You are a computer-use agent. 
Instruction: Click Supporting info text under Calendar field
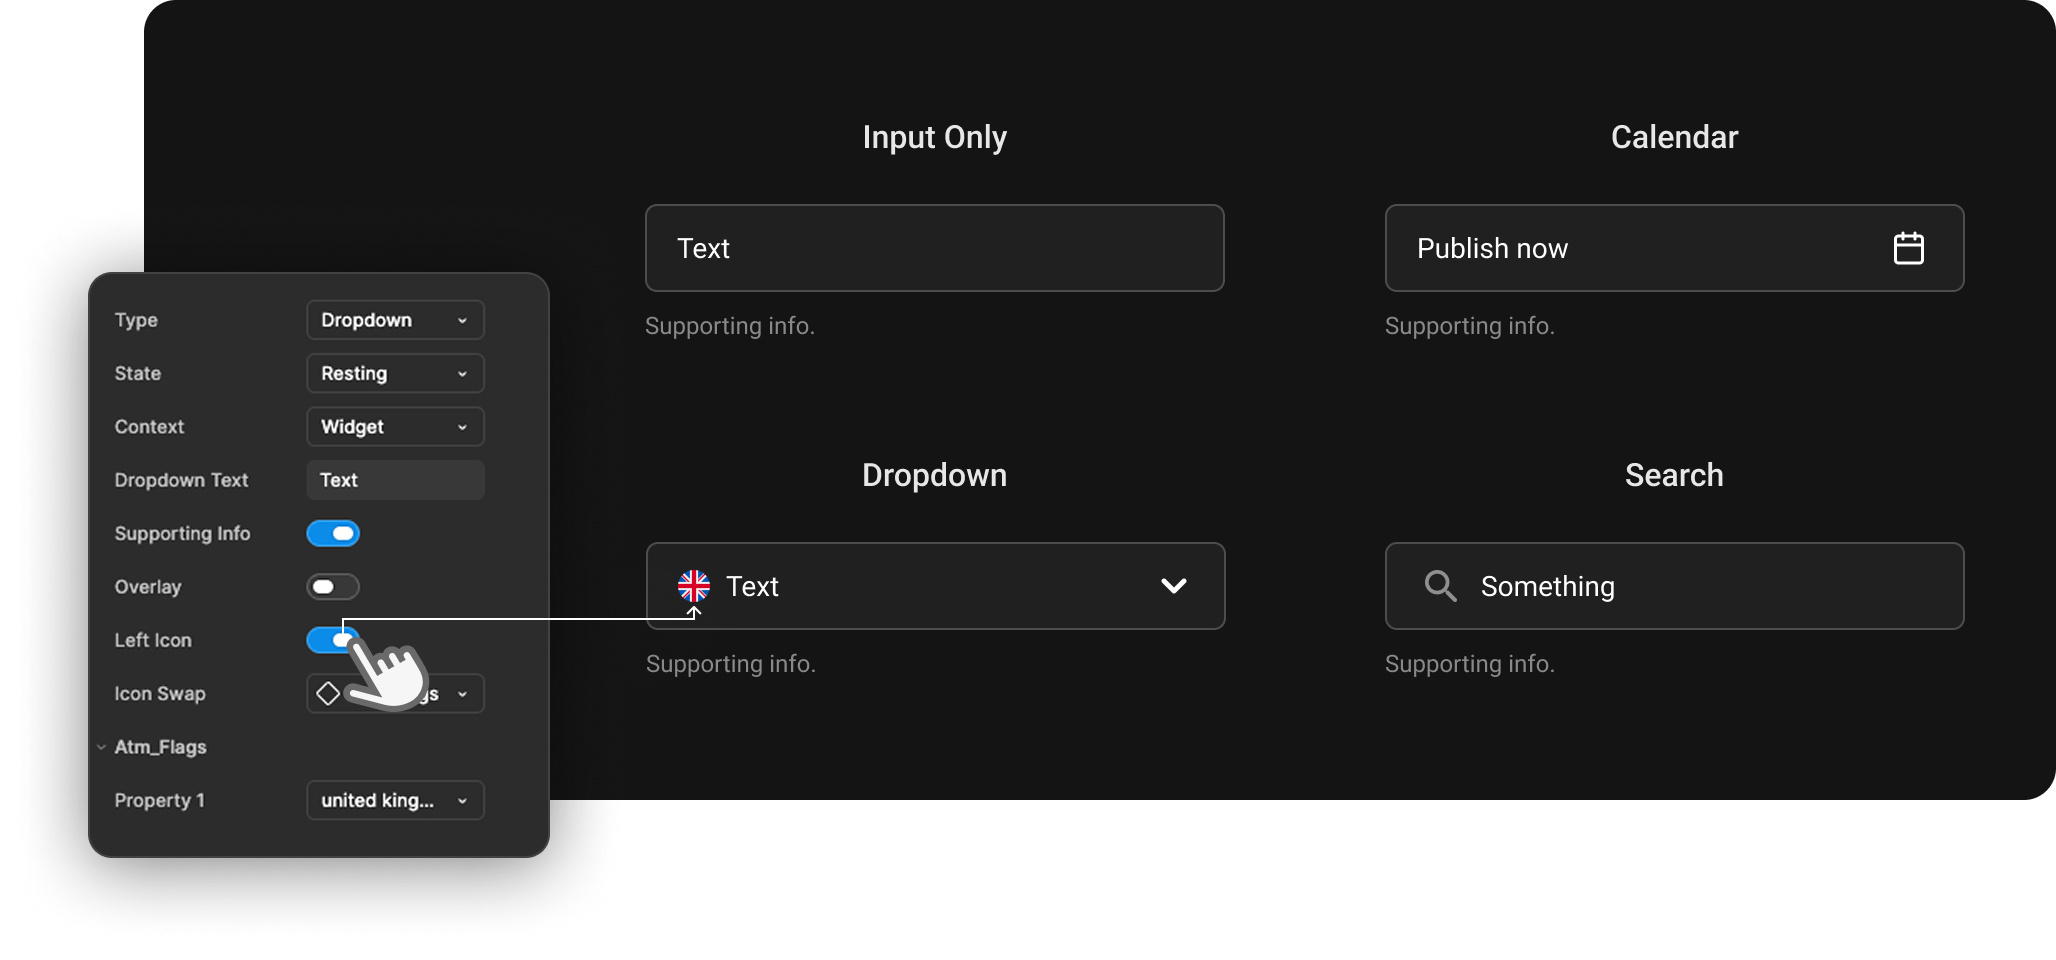coord(1469,326)
